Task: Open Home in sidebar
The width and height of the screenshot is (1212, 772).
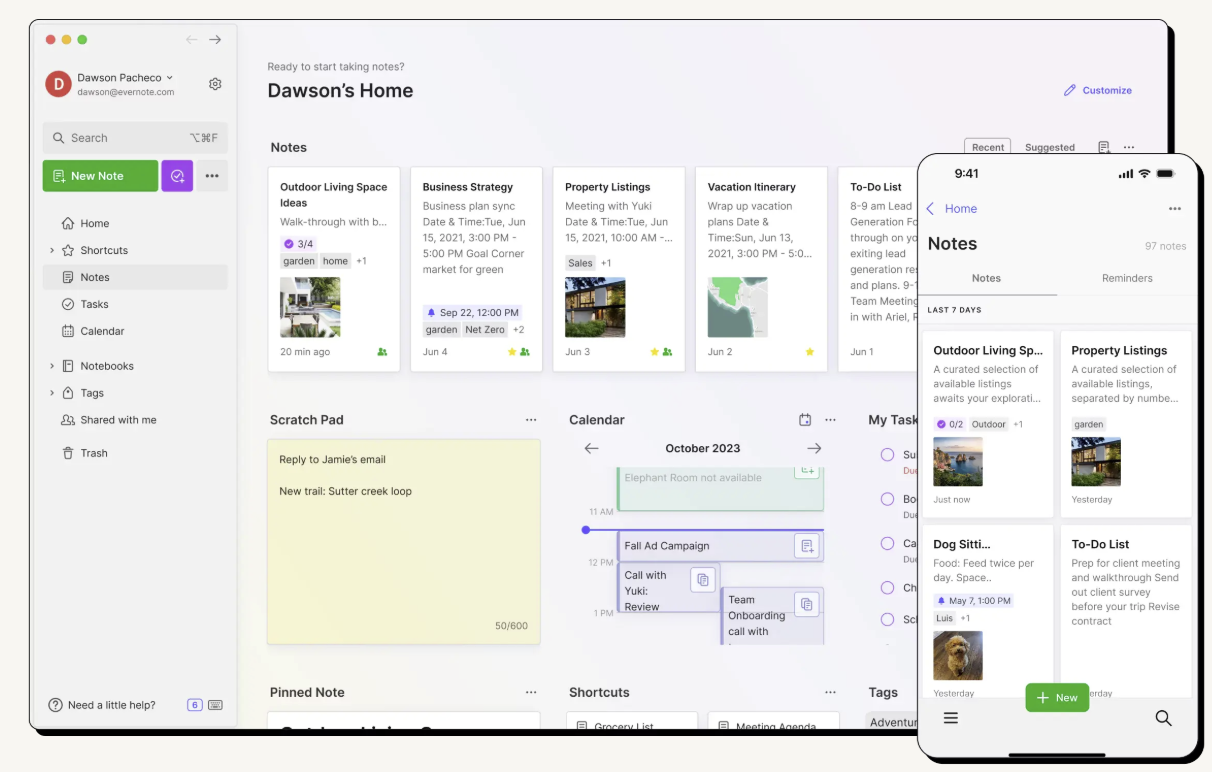Action: [135, 224]
